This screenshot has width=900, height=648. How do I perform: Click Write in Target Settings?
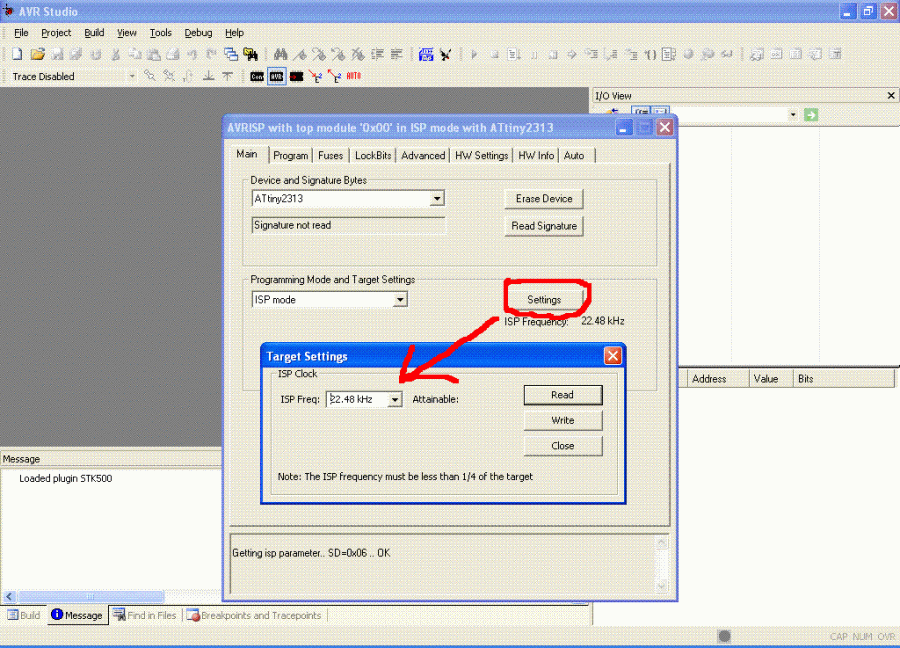tap(562, 420)
